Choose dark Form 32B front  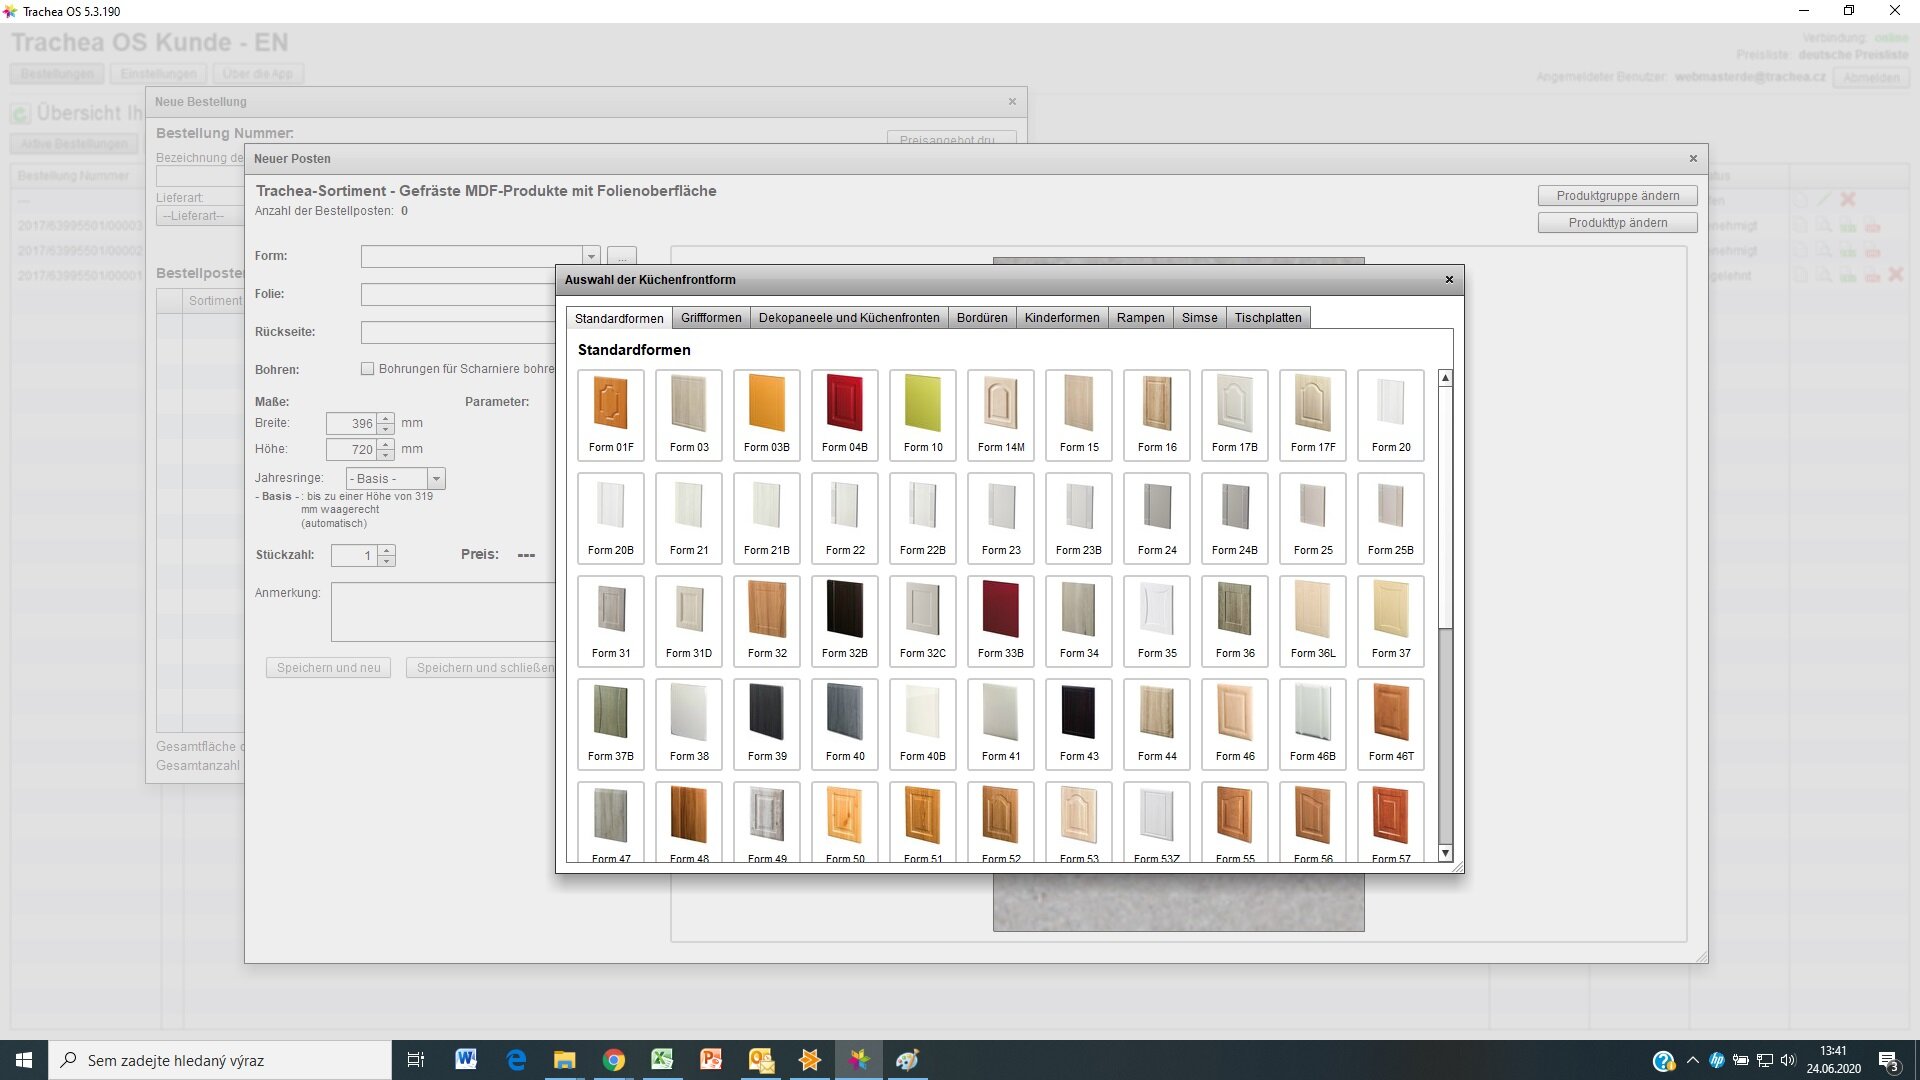click(845, 621)
